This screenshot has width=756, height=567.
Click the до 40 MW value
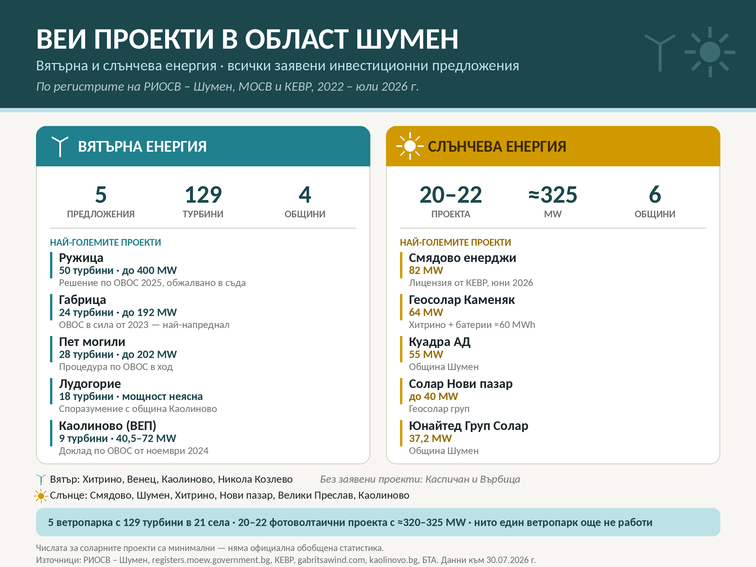point(433,396)
